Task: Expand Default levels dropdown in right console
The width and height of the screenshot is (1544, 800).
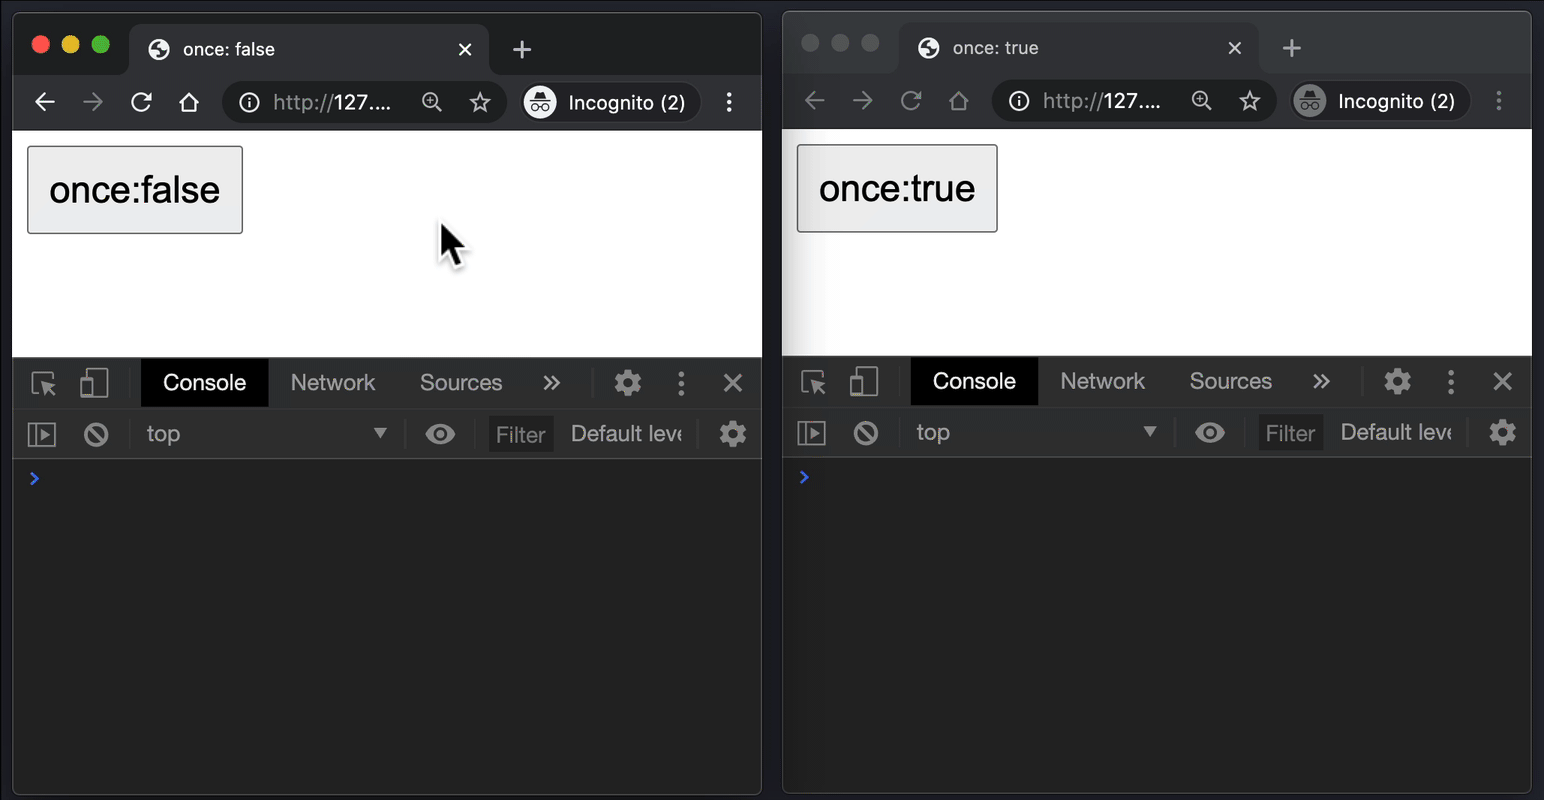Action: pyautogui.click(x=1396, y=432)
